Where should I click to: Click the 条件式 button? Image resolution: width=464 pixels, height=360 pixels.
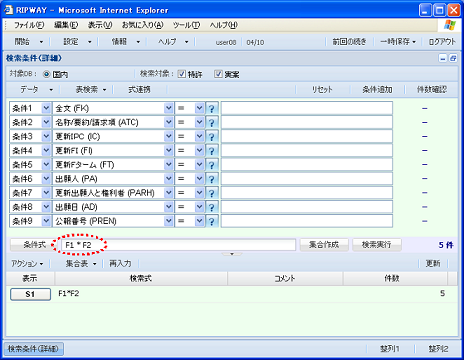pyautogui.click(x=34, y=245)
